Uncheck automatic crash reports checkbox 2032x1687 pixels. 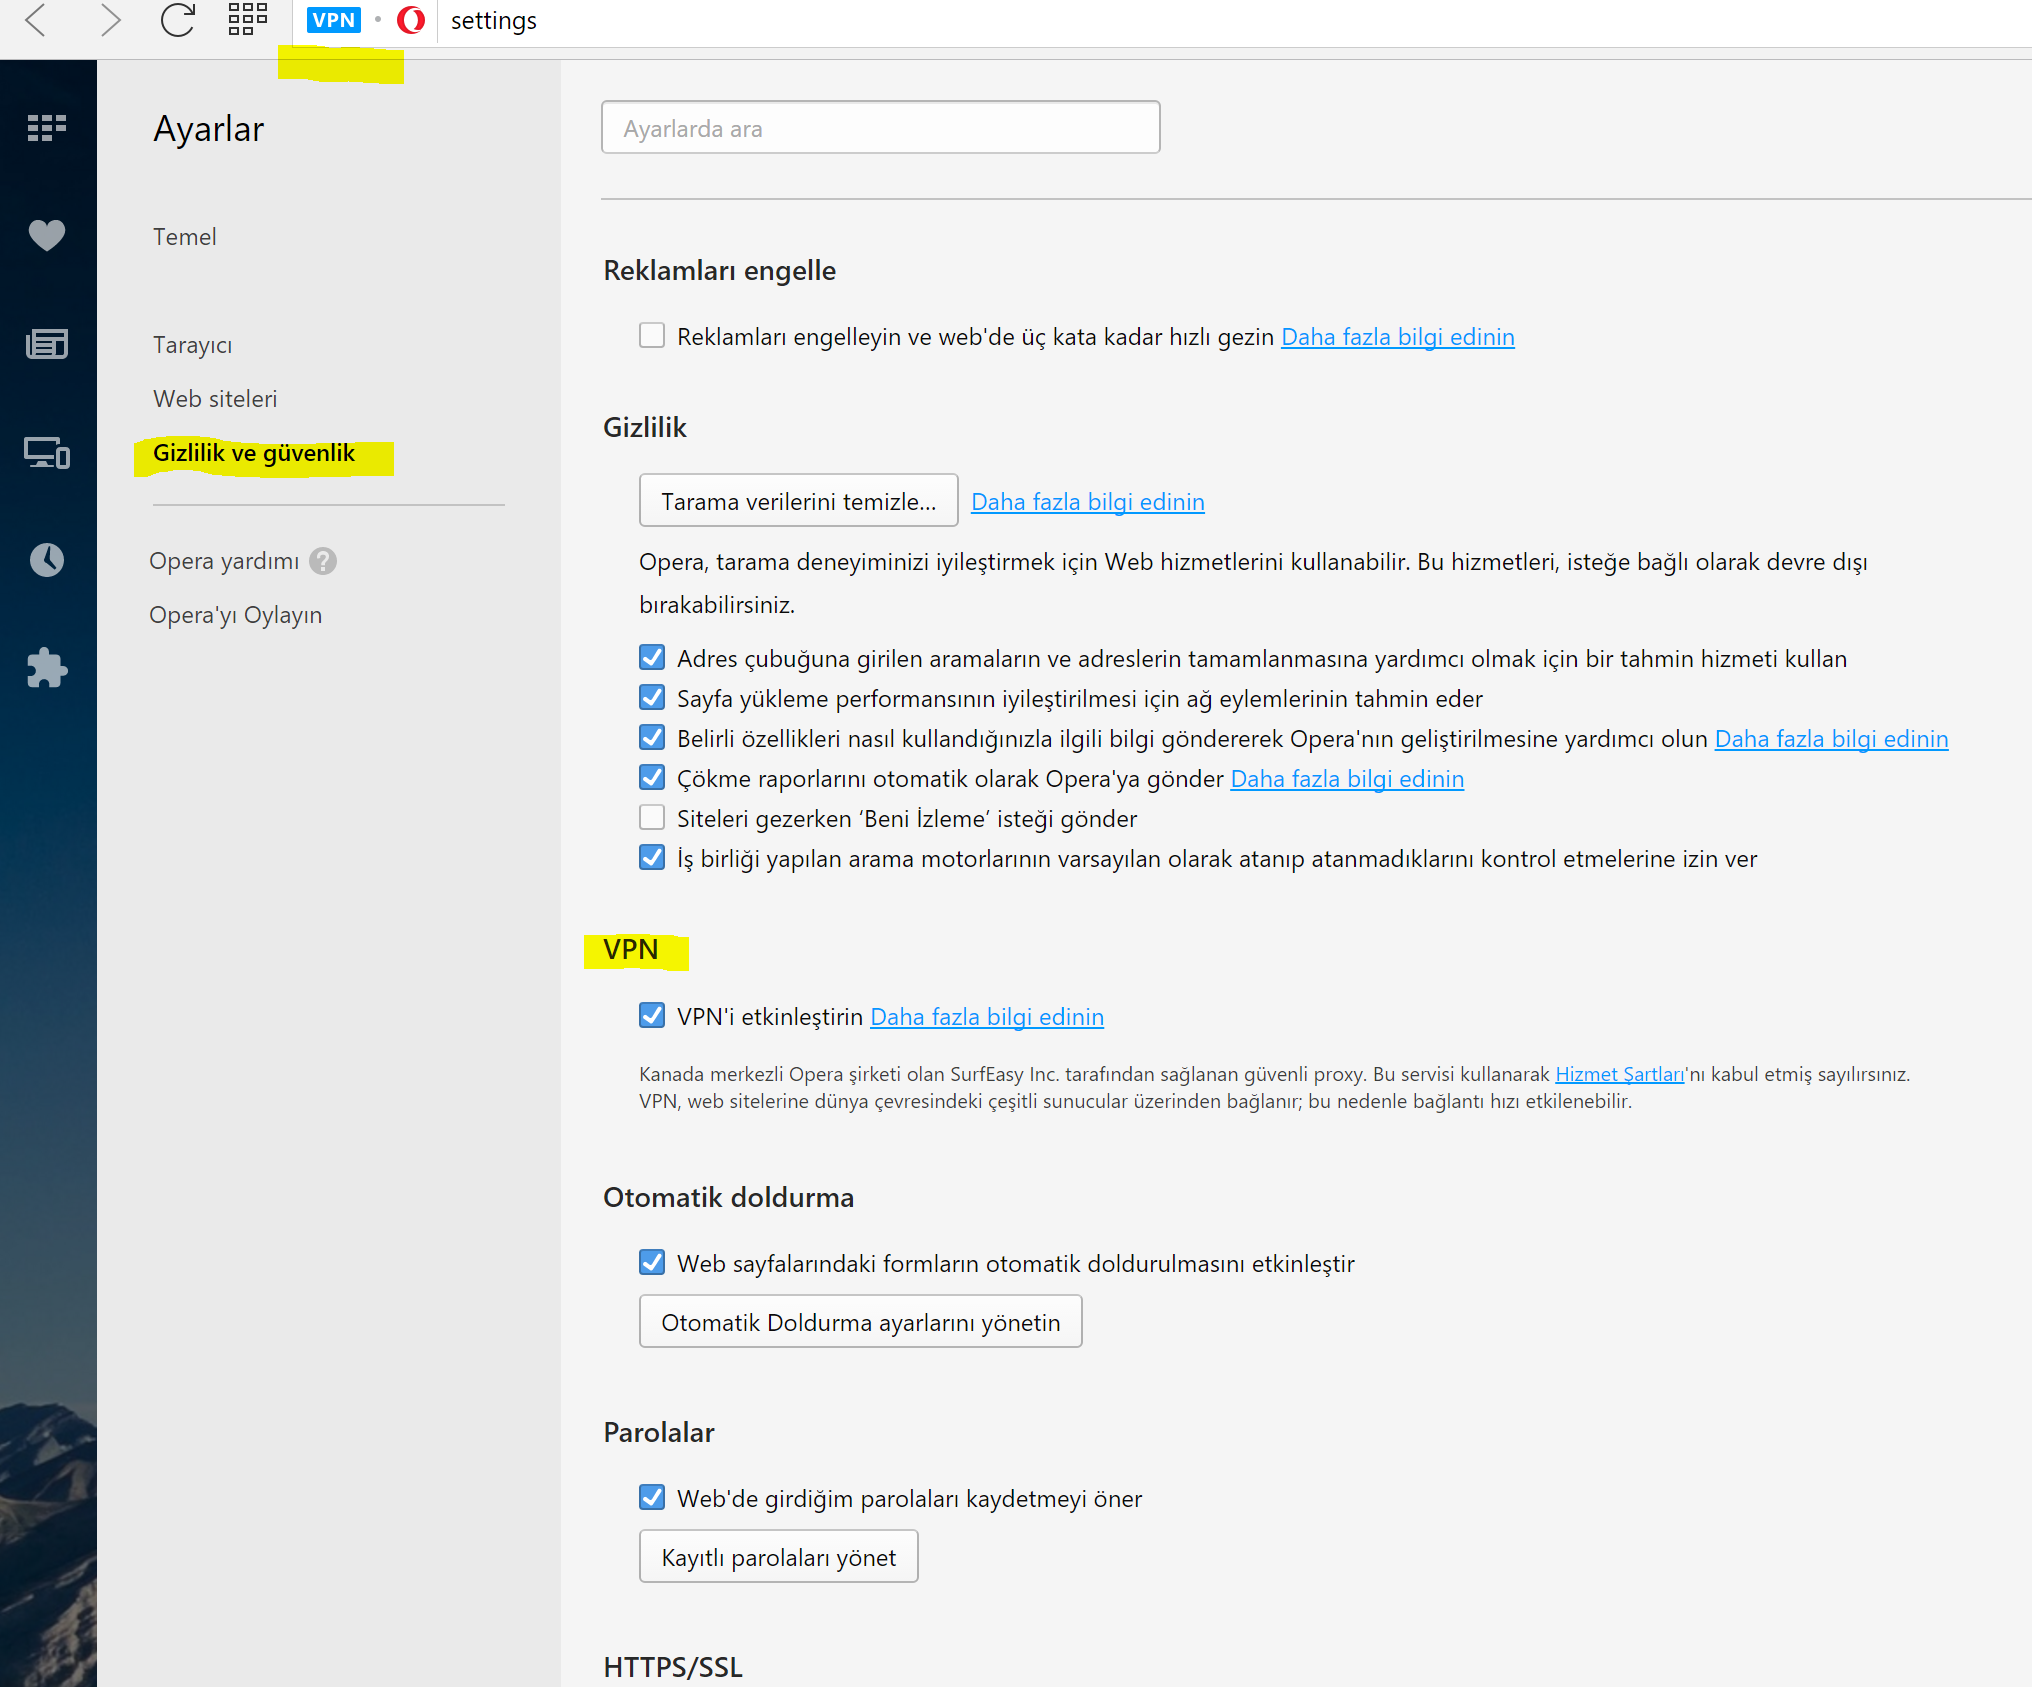[x=652, y=778]
